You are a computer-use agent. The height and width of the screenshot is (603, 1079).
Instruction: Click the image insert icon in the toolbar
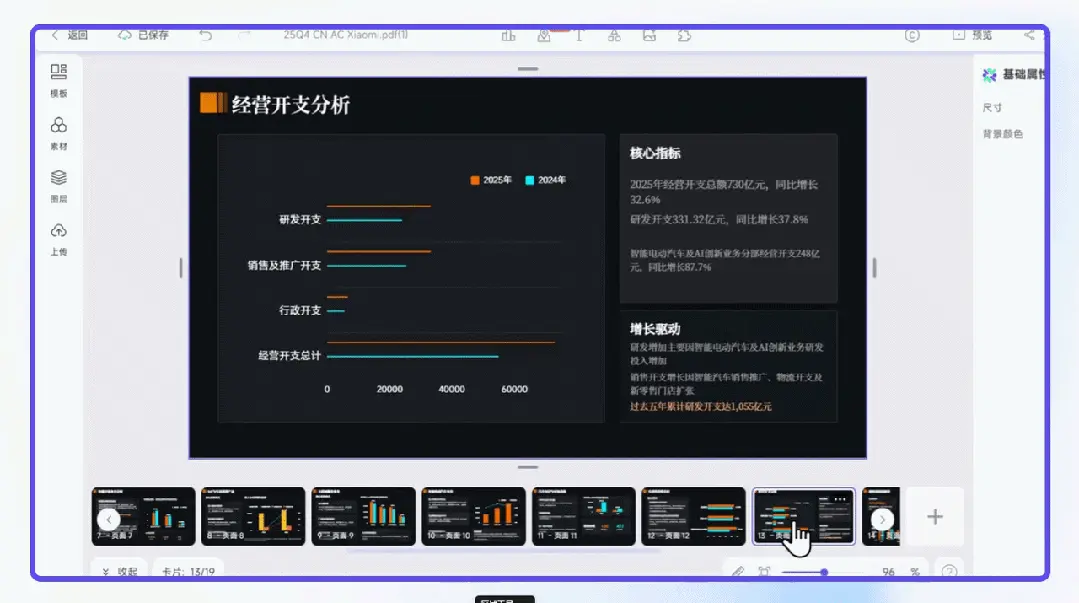point(648,35)
